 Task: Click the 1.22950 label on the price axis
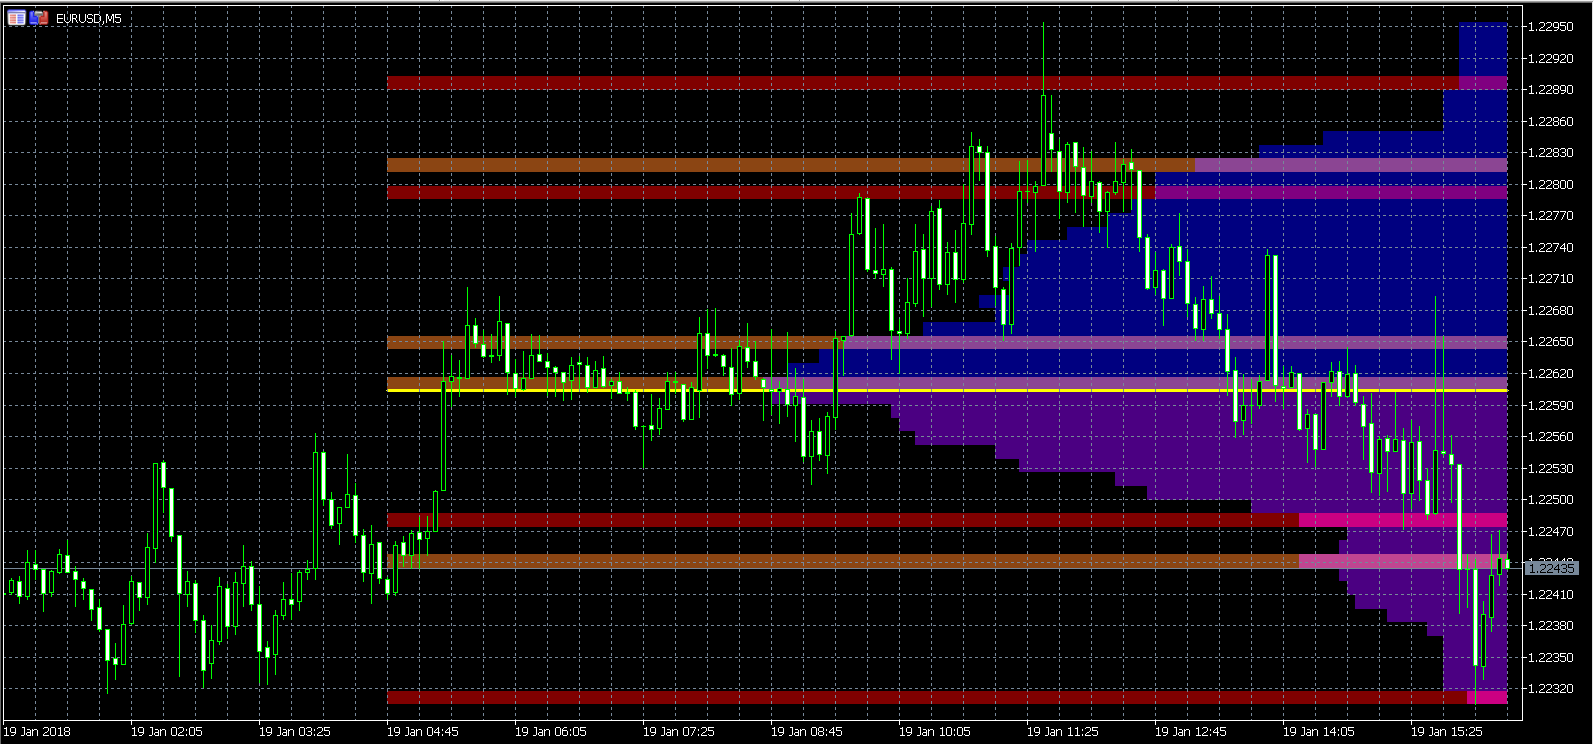pos(1551,27)
